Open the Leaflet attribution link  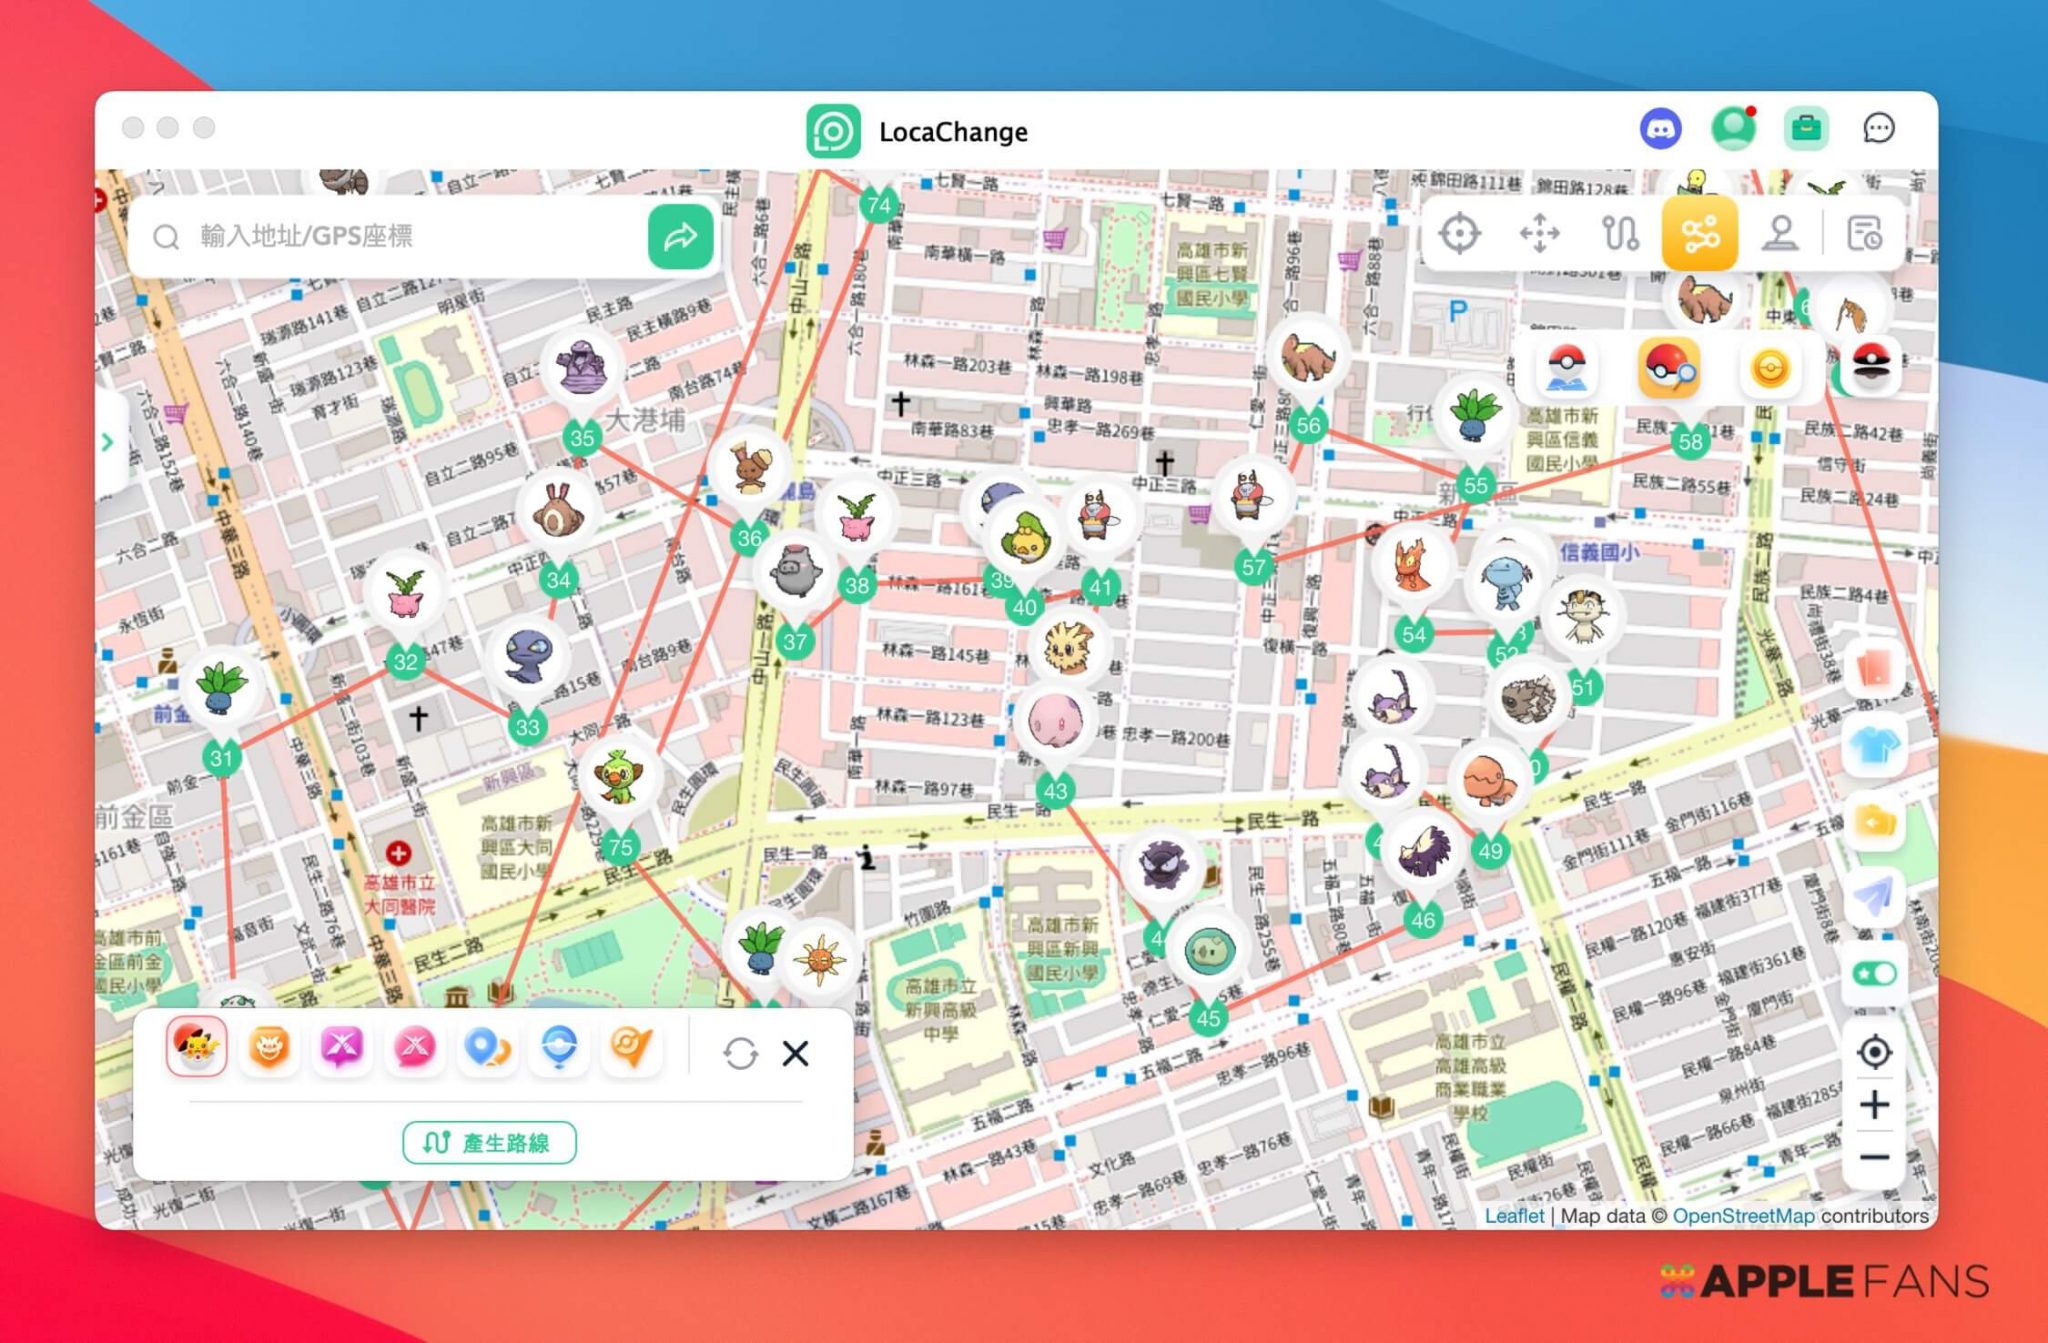[1513, 1215]
